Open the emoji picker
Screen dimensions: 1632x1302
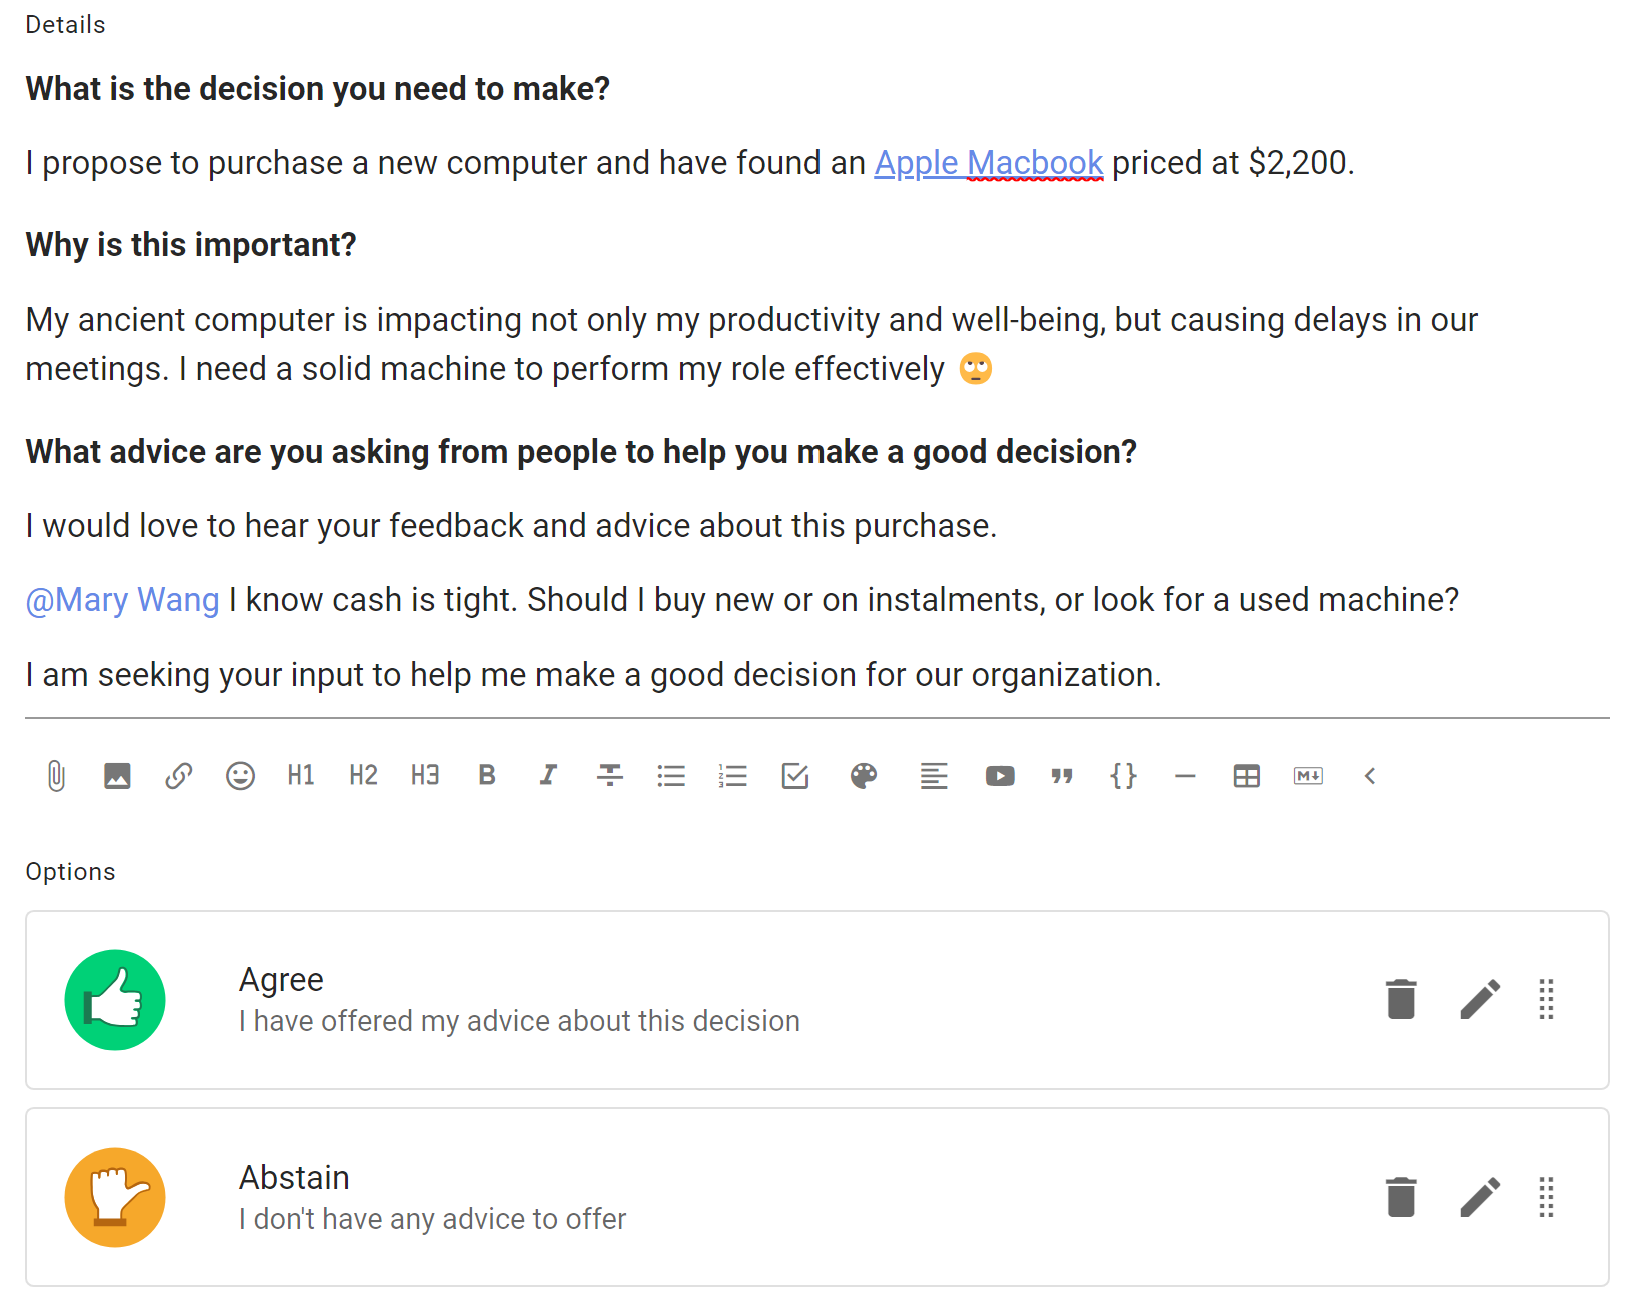click(x=240, y=776)
